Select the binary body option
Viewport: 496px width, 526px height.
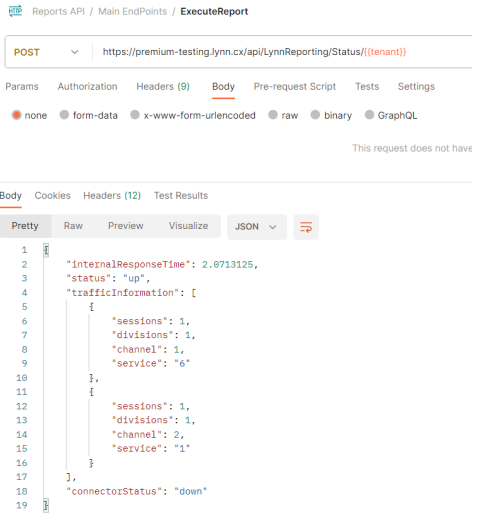tap(315, 115)
